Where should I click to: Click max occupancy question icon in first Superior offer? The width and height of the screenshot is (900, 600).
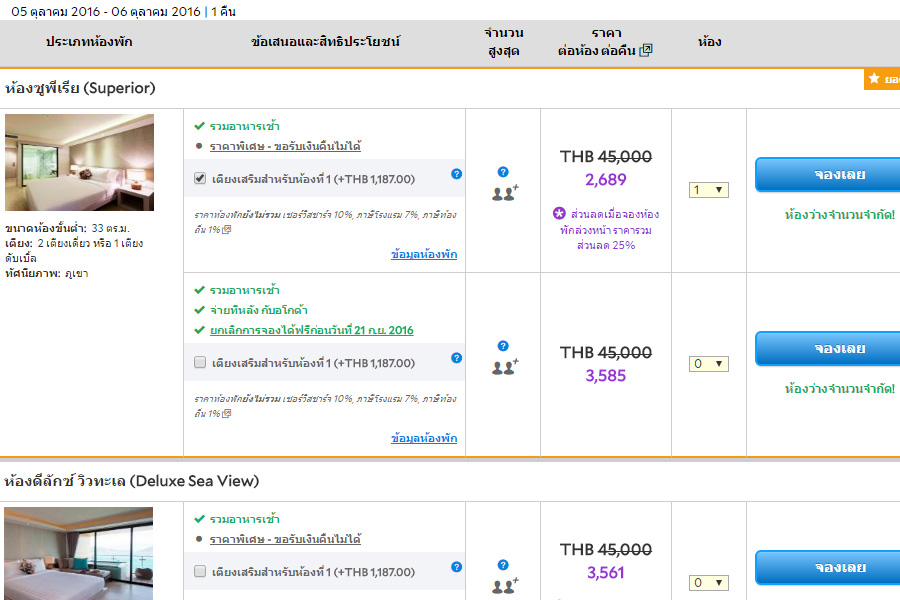503,172
